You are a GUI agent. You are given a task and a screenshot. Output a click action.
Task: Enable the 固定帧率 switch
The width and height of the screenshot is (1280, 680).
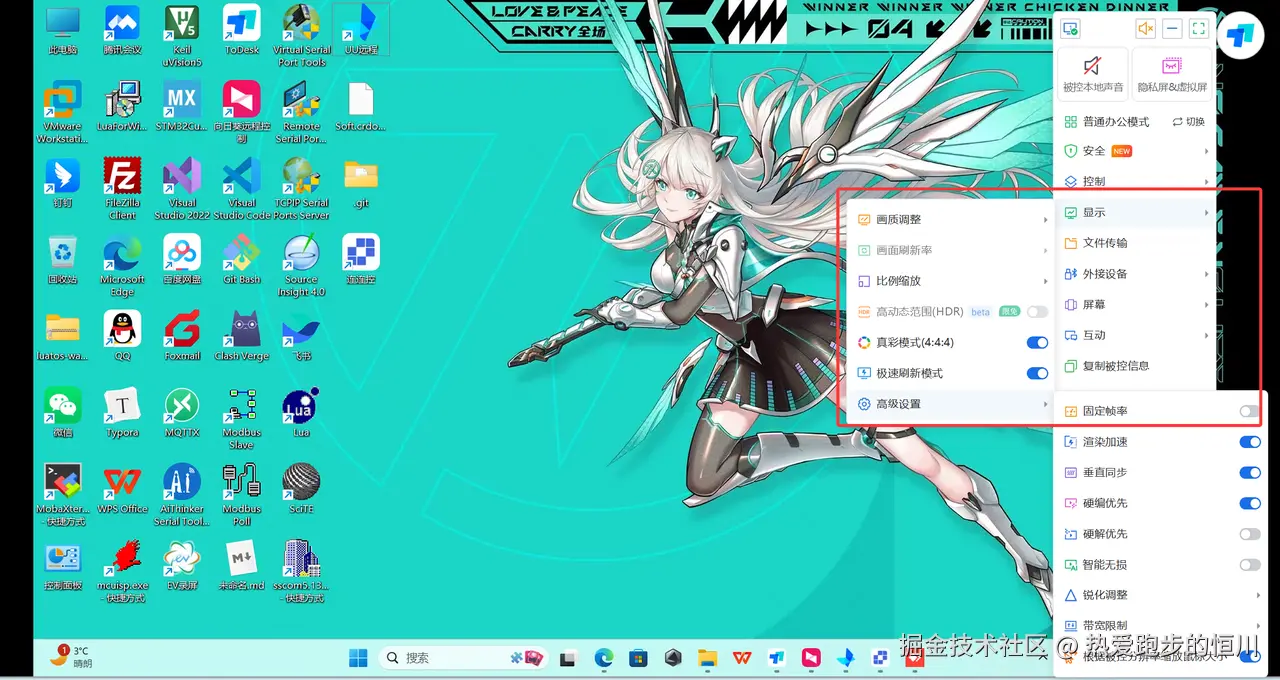click(1249, 412)
